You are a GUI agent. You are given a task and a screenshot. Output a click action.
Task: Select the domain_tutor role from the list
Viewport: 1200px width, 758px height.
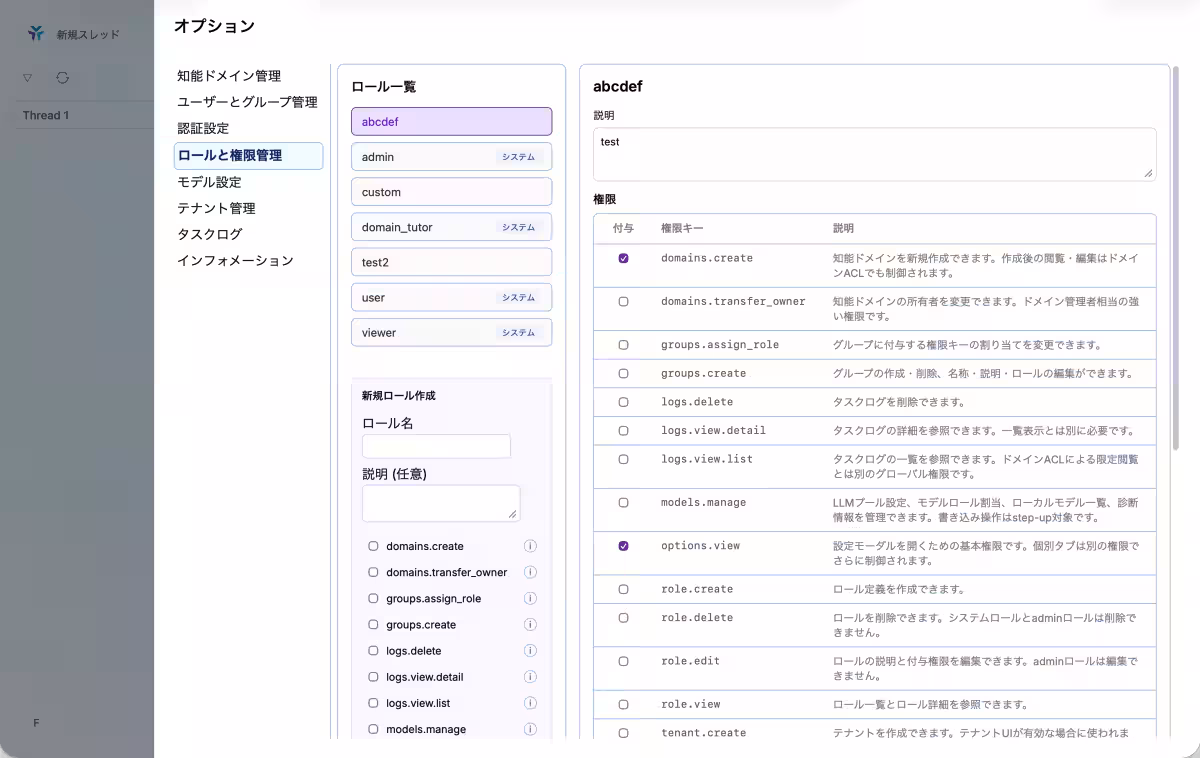(x=451, y=227)
